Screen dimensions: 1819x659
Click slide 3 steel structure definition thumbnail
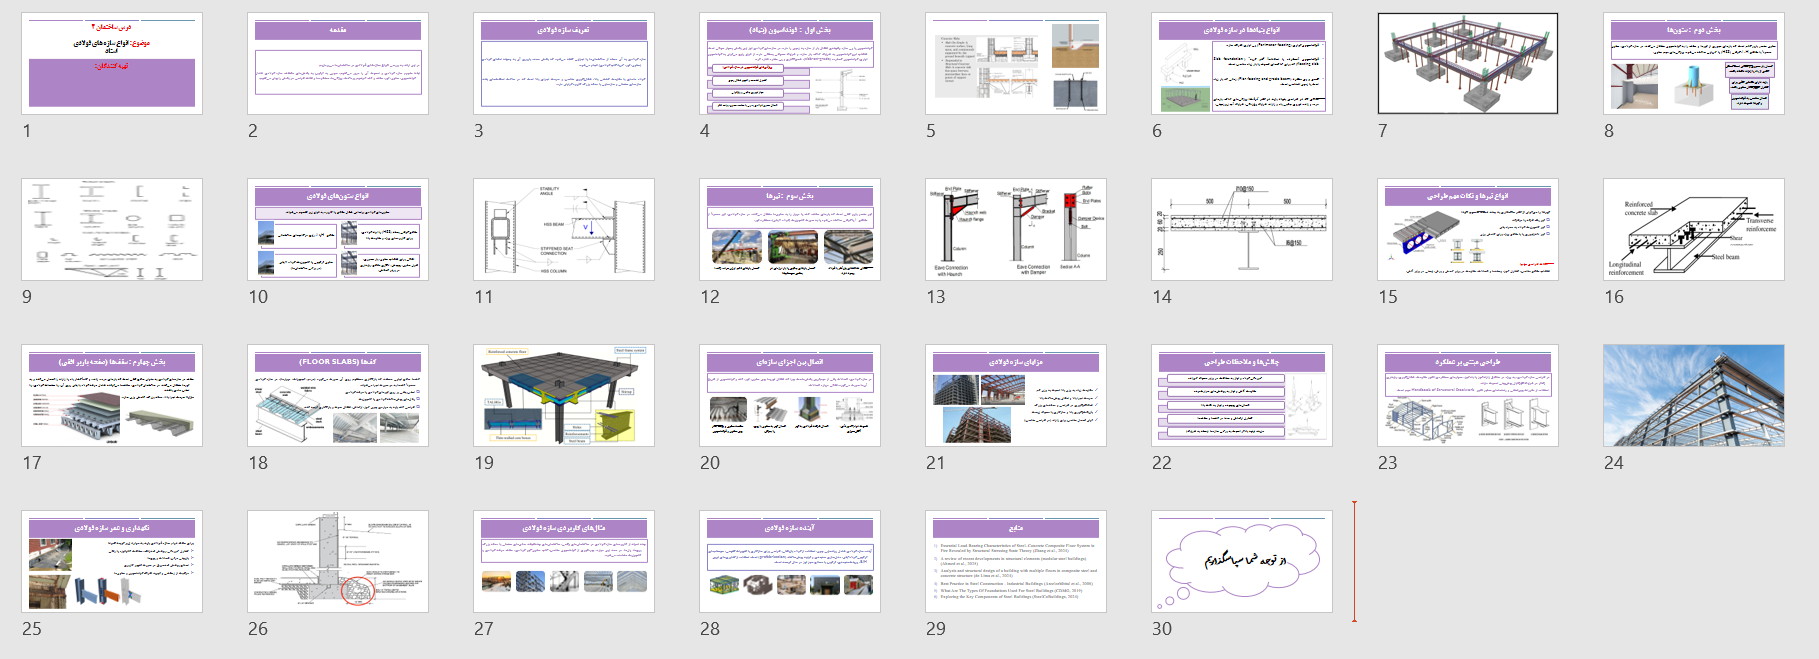pos(564,63)
